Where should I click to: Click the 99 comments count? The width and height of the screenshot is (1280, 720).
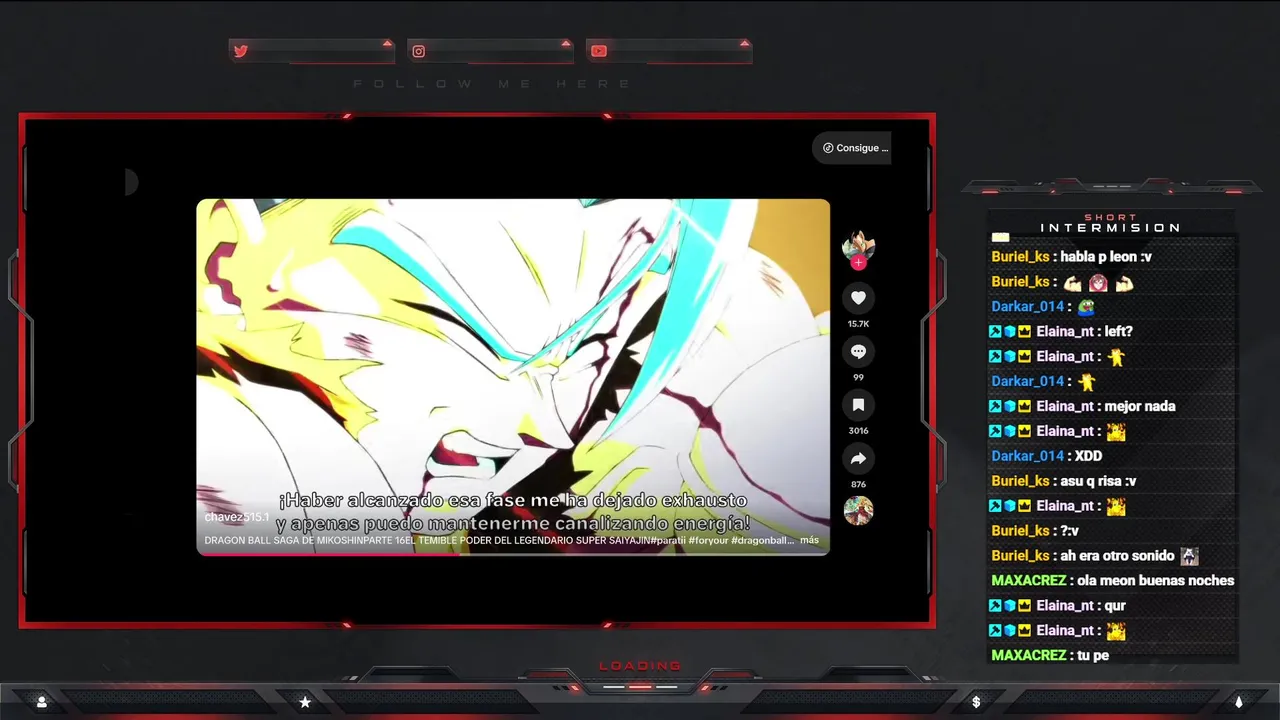(858, 378)
